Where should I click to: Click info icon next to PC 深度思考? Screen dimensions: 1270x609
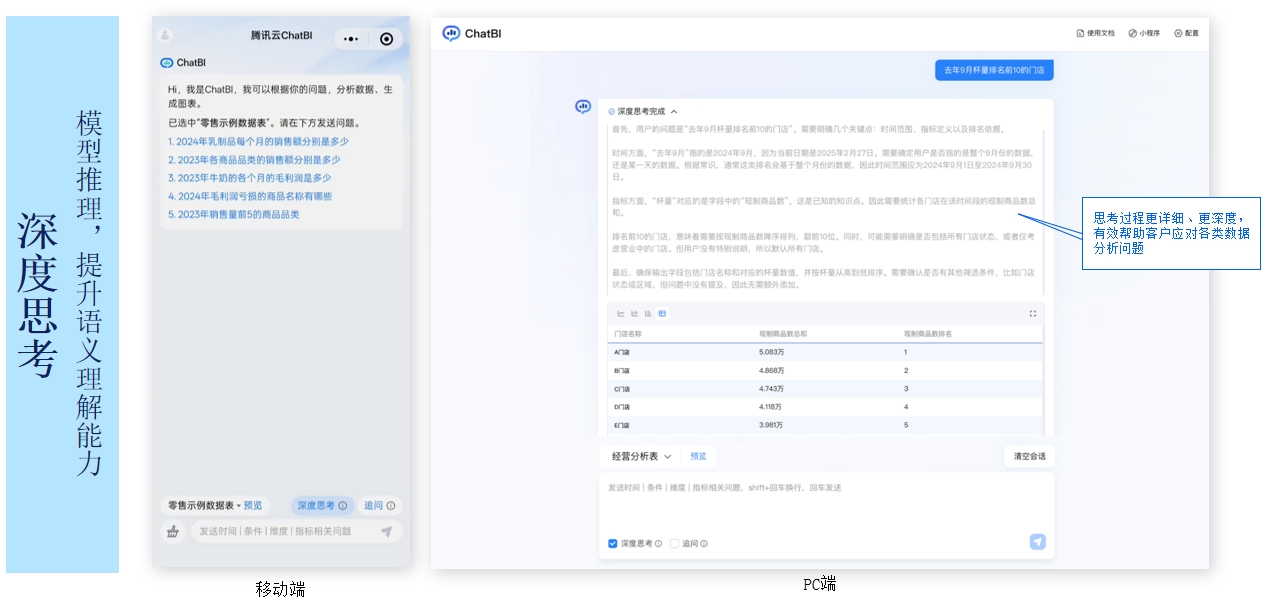click(x=659, y=544)
